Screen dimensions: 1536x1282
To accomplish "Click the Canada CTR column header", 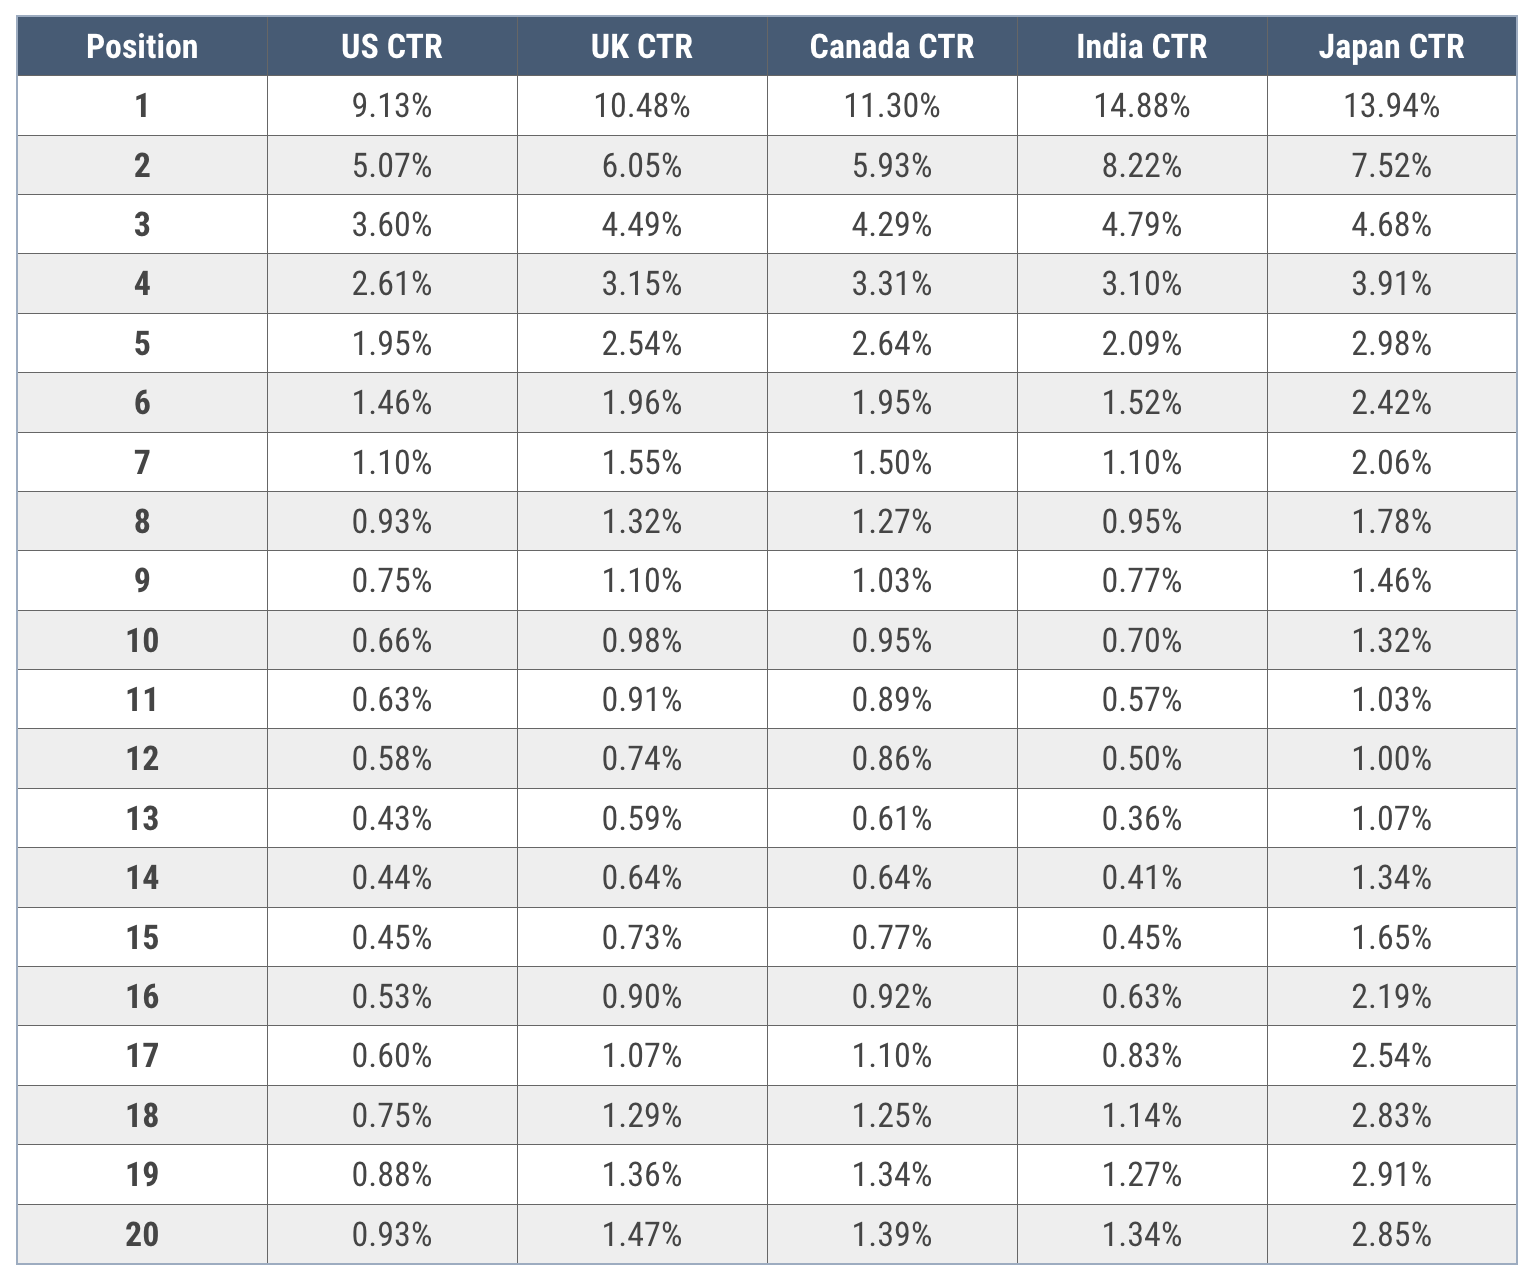I will point(892,47).
